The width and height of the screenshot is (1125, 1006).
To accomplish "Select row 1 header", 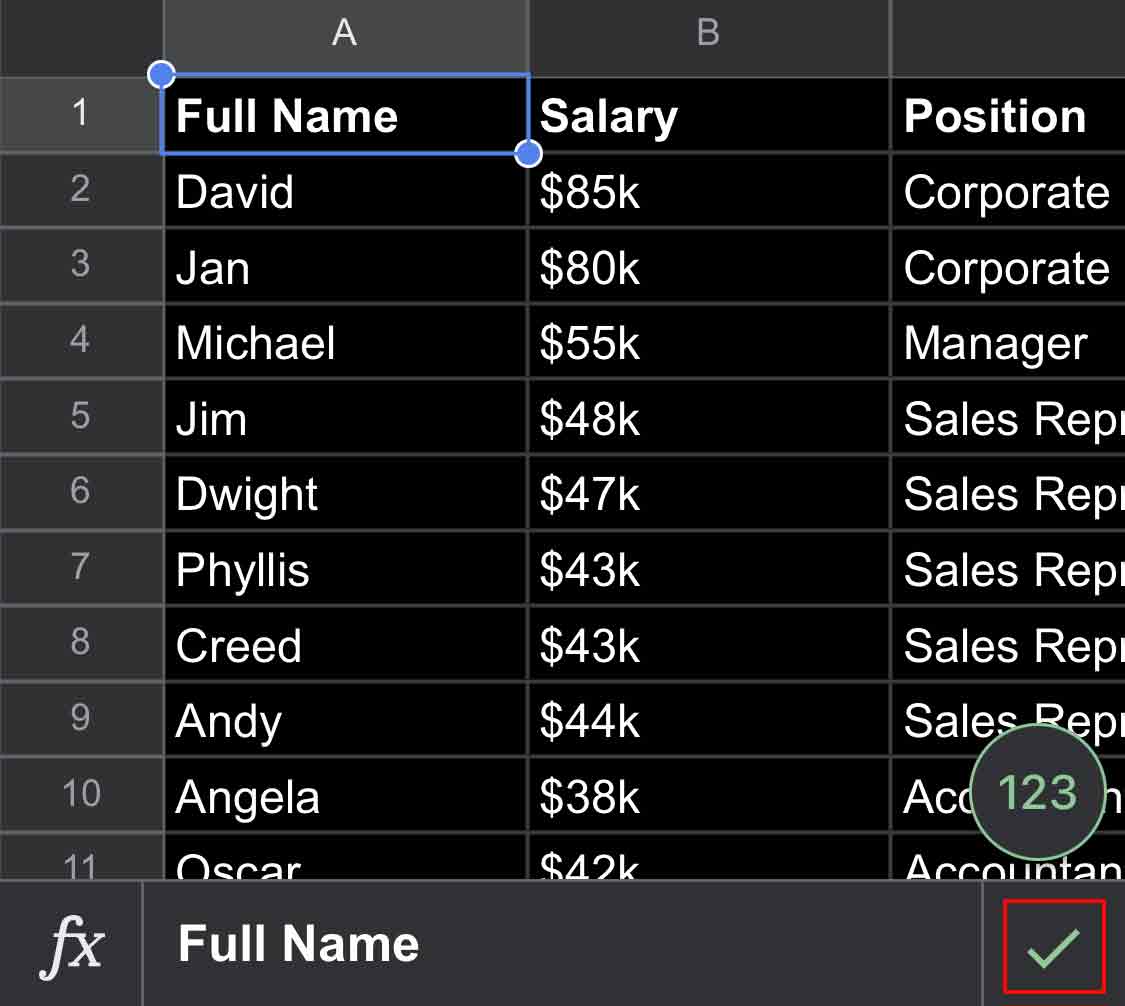I will [x=81, y=114].
